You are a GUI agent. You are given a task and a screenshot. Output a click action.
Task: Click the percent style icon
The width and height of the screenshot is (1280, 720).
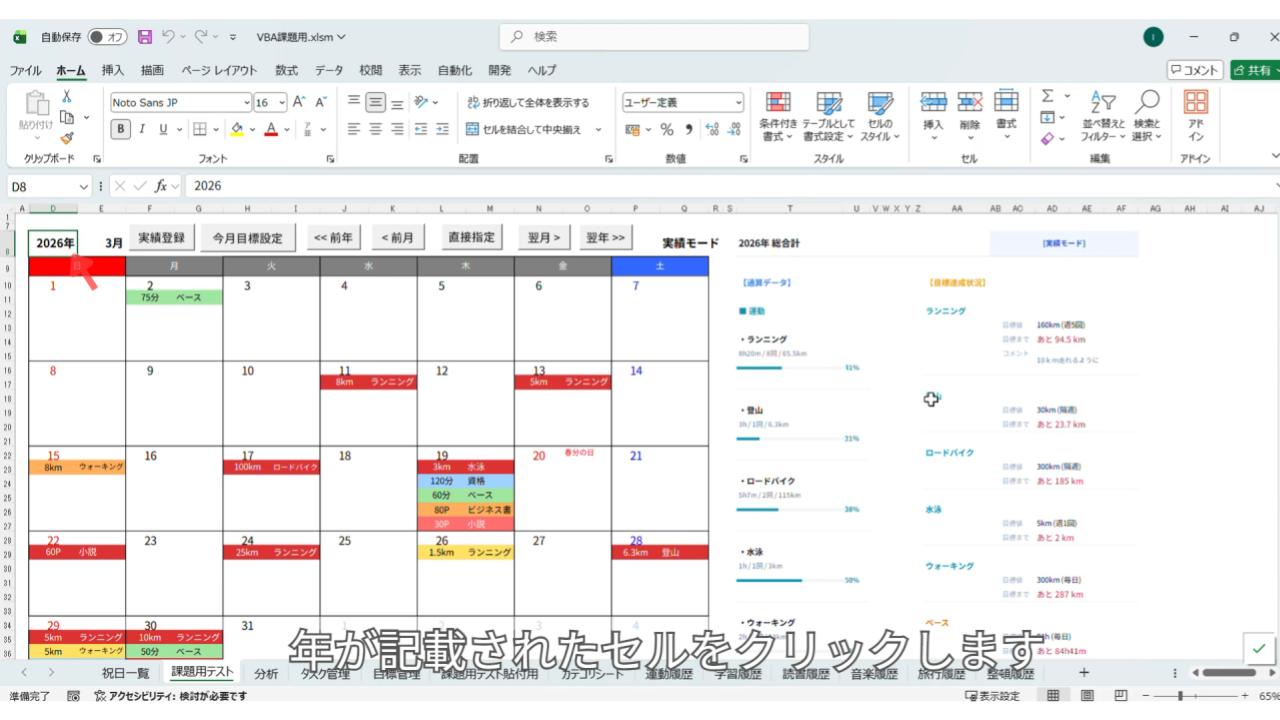point(666,129)
